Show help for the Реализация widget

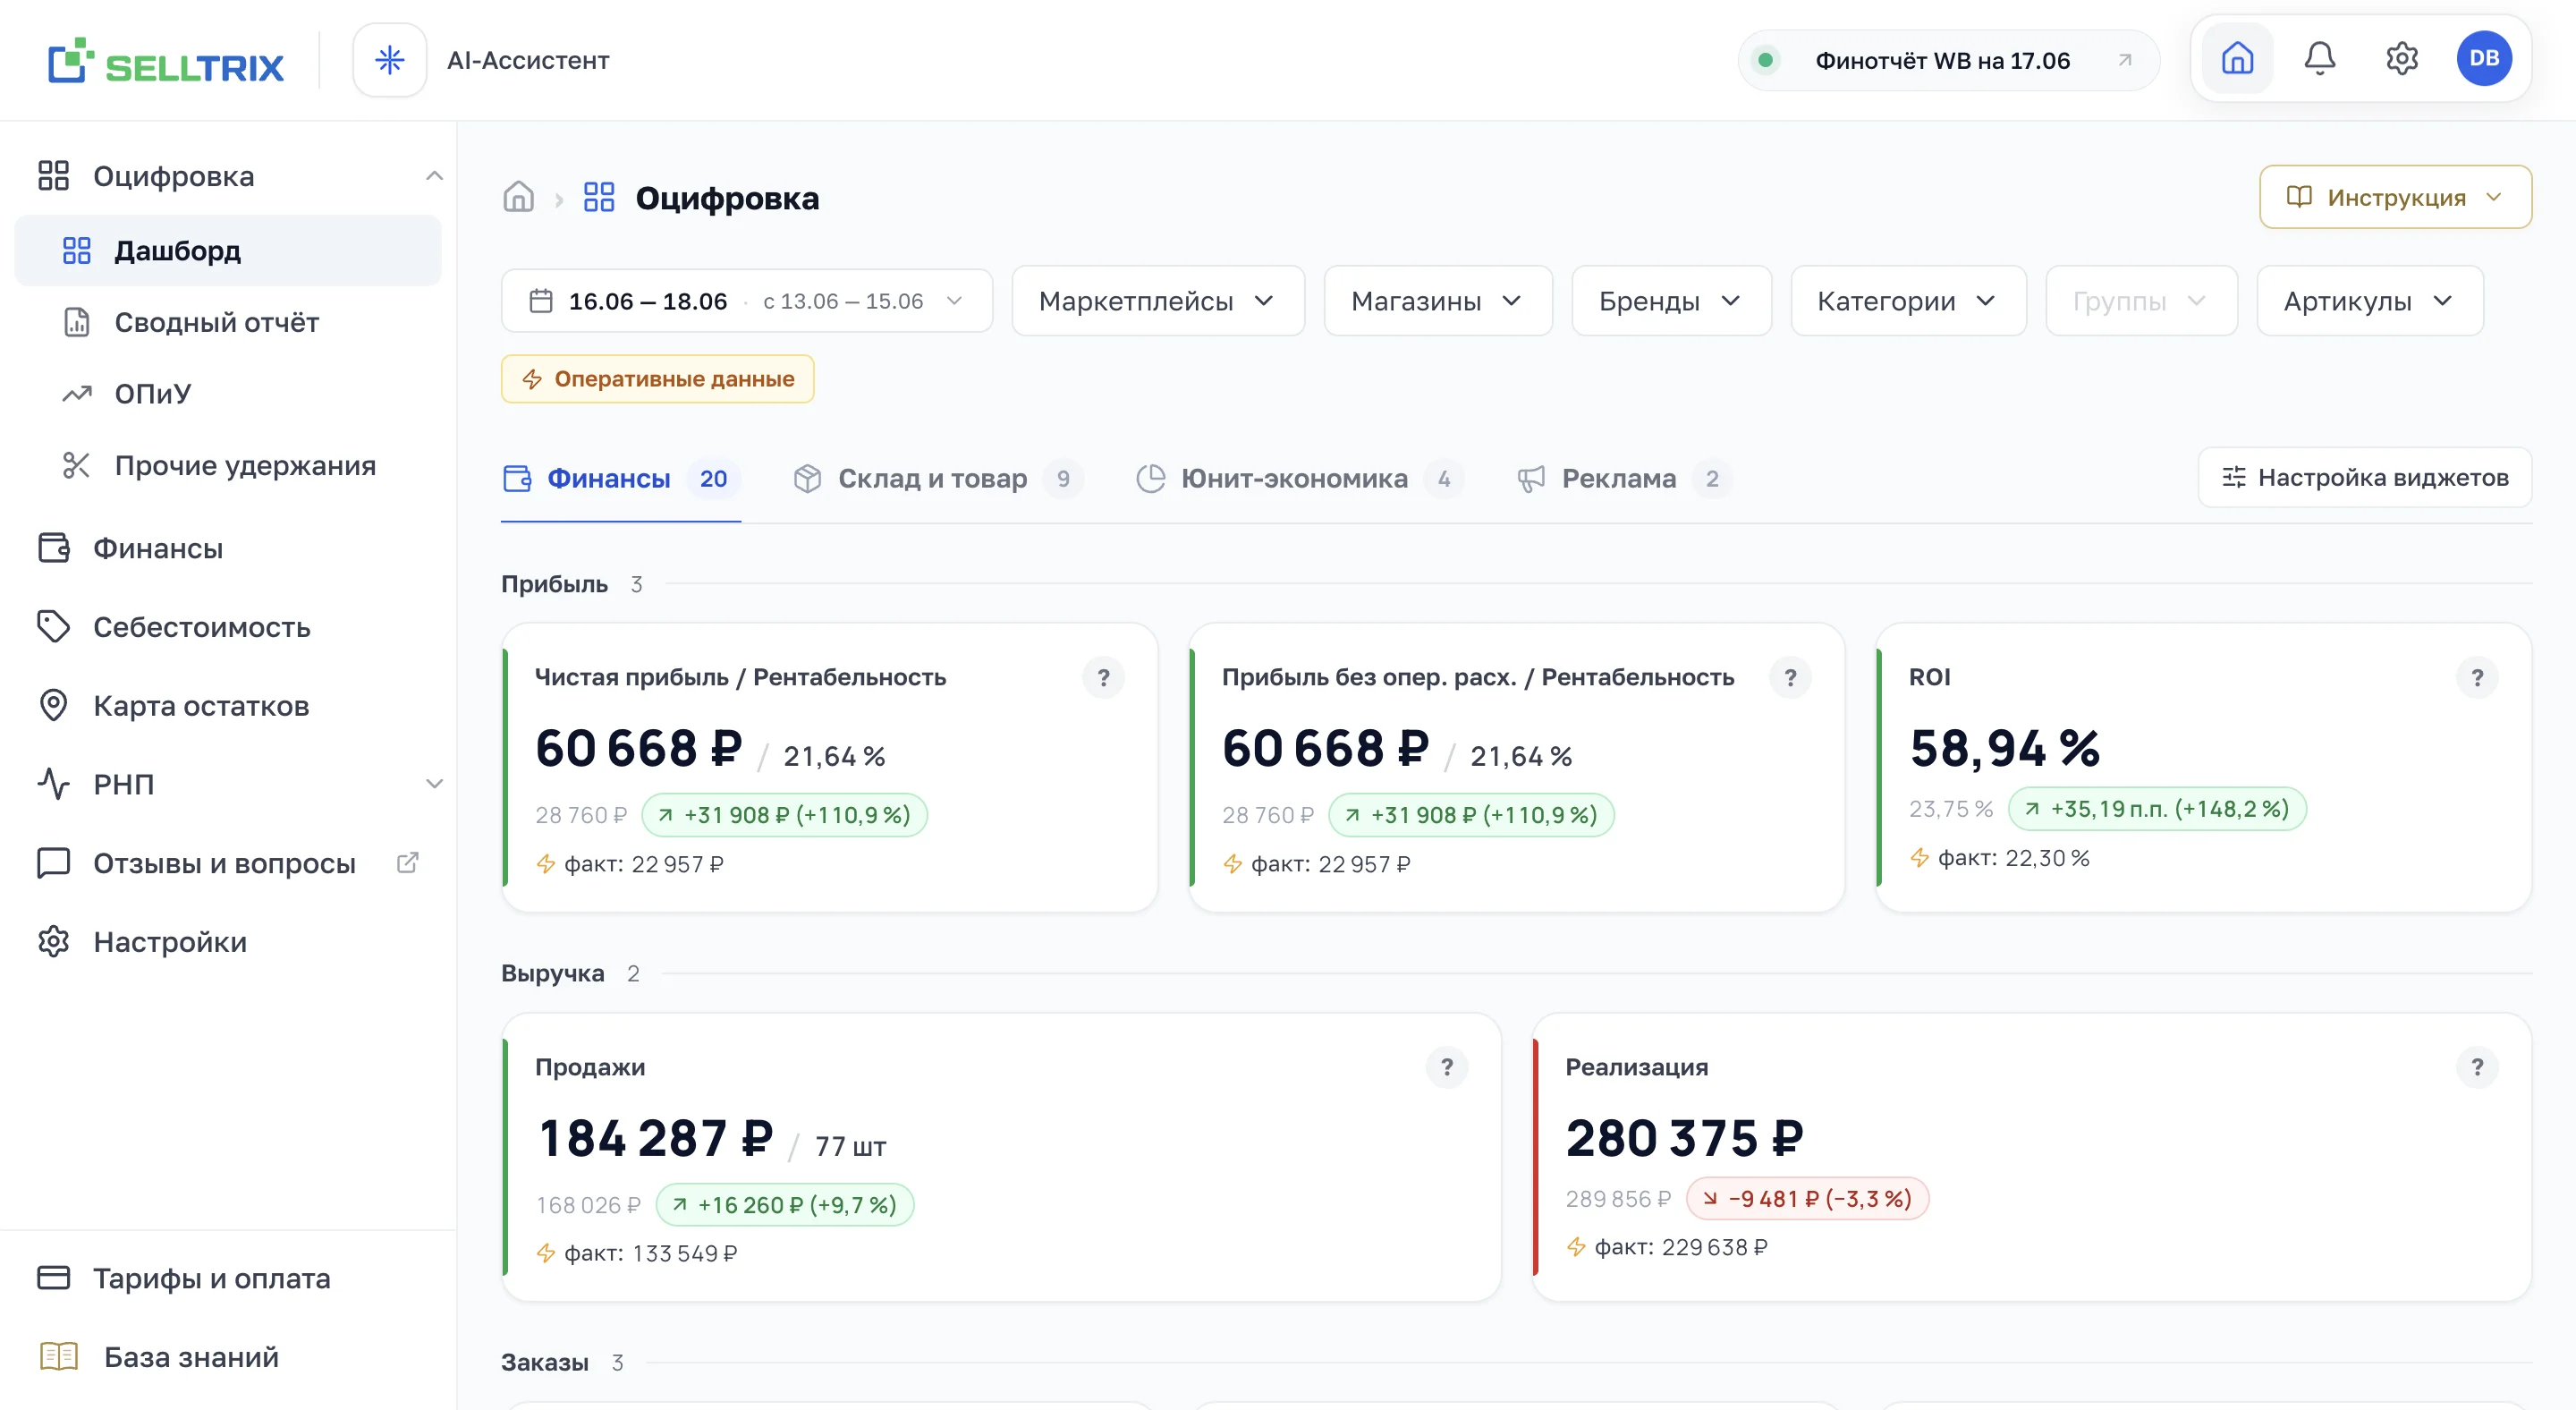(x=2477, y=1067)
